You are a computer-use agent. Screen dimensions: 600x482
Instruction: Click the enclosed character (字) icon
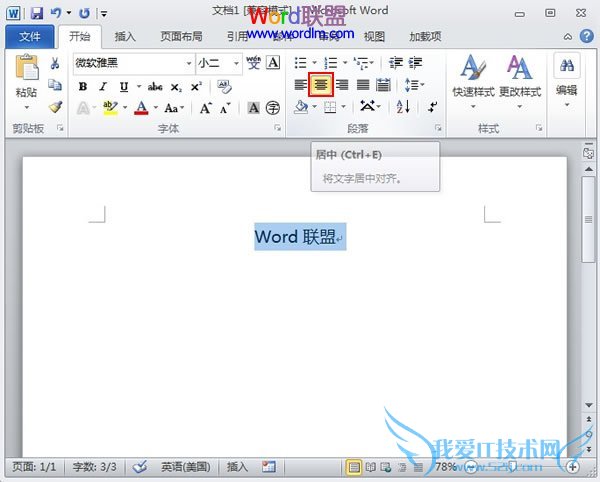pyautogui.click(x=273, y=108)
